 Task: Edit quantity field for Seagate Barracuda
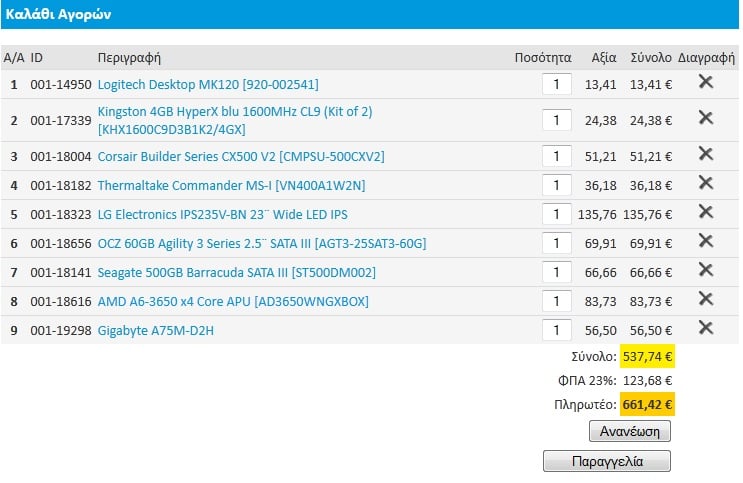coord(557,273)
